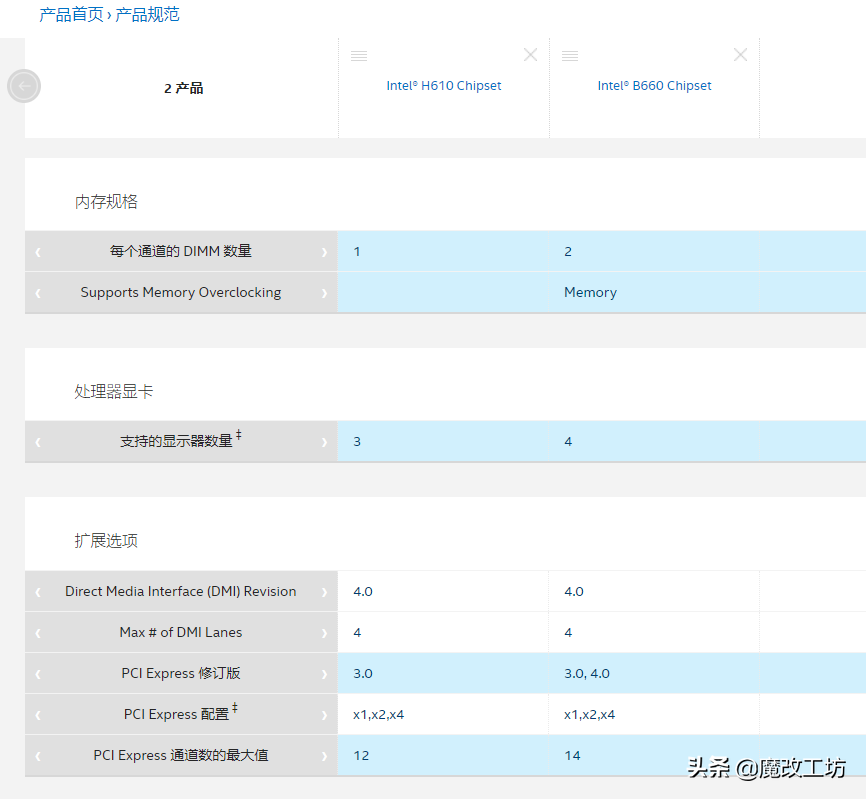Viewport: 866px width, 799px height.
Task: Click the drag handle icon above H610 Chipset
Action: point(359,55)
